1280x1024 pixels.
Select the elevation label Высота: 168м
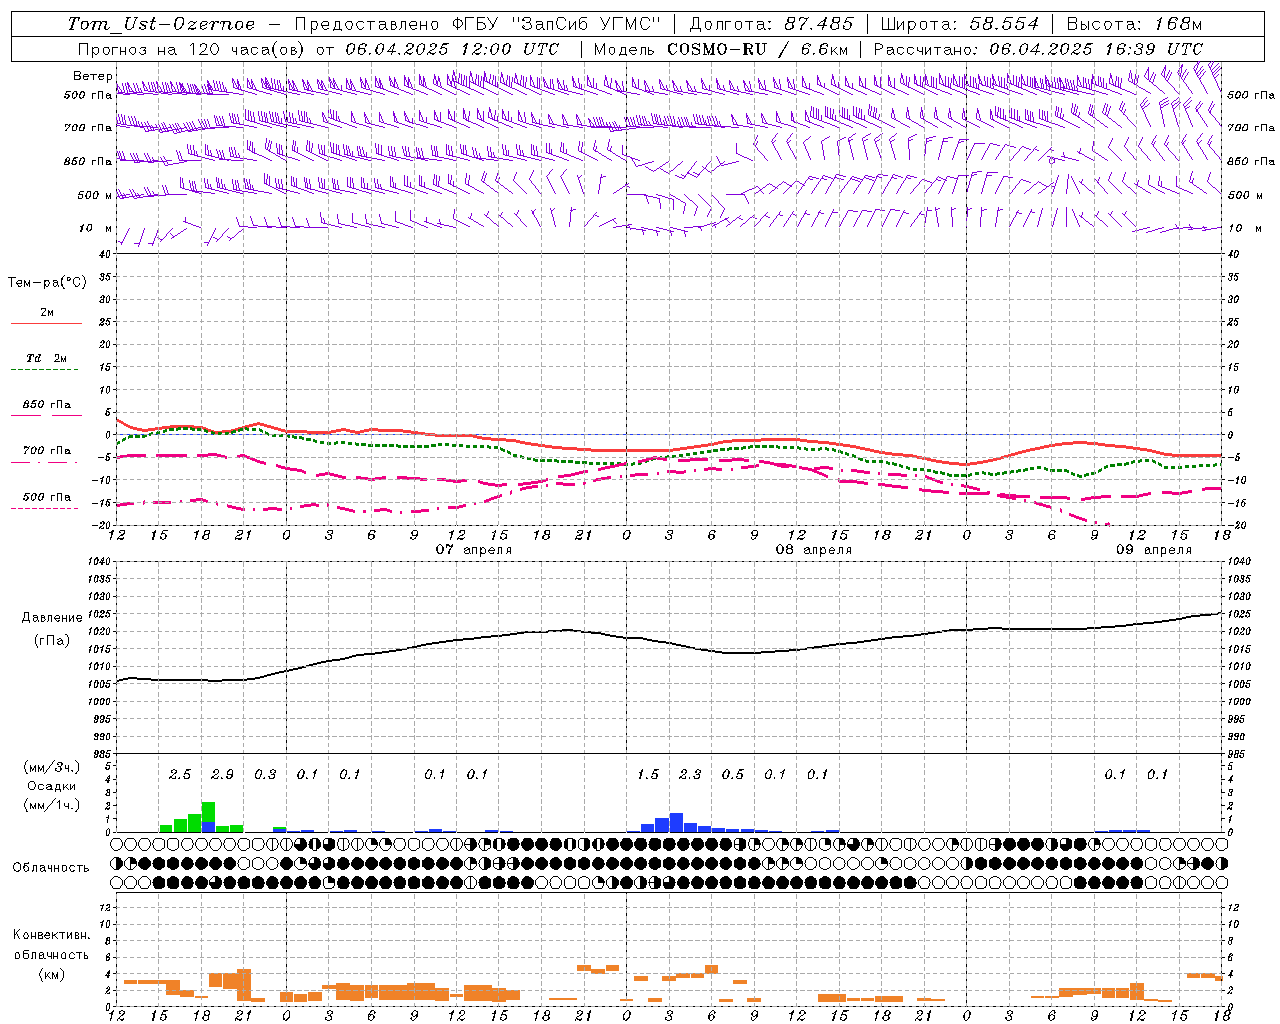[x=1134, y=24]
